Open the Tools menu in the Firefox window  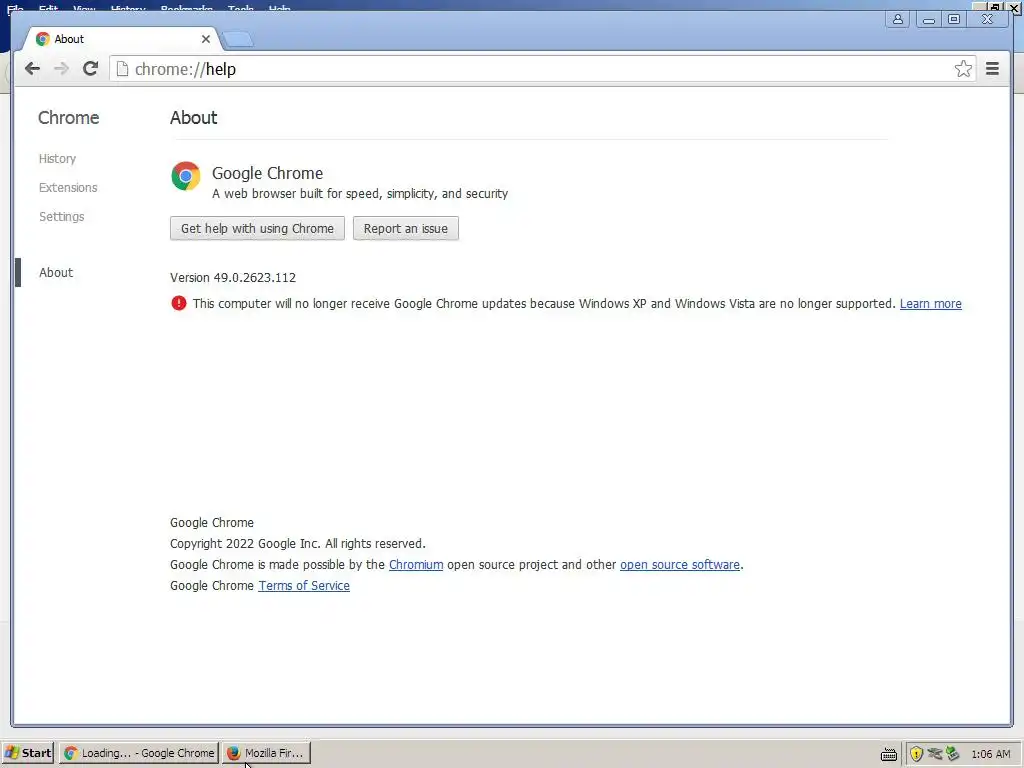point(240,8)
